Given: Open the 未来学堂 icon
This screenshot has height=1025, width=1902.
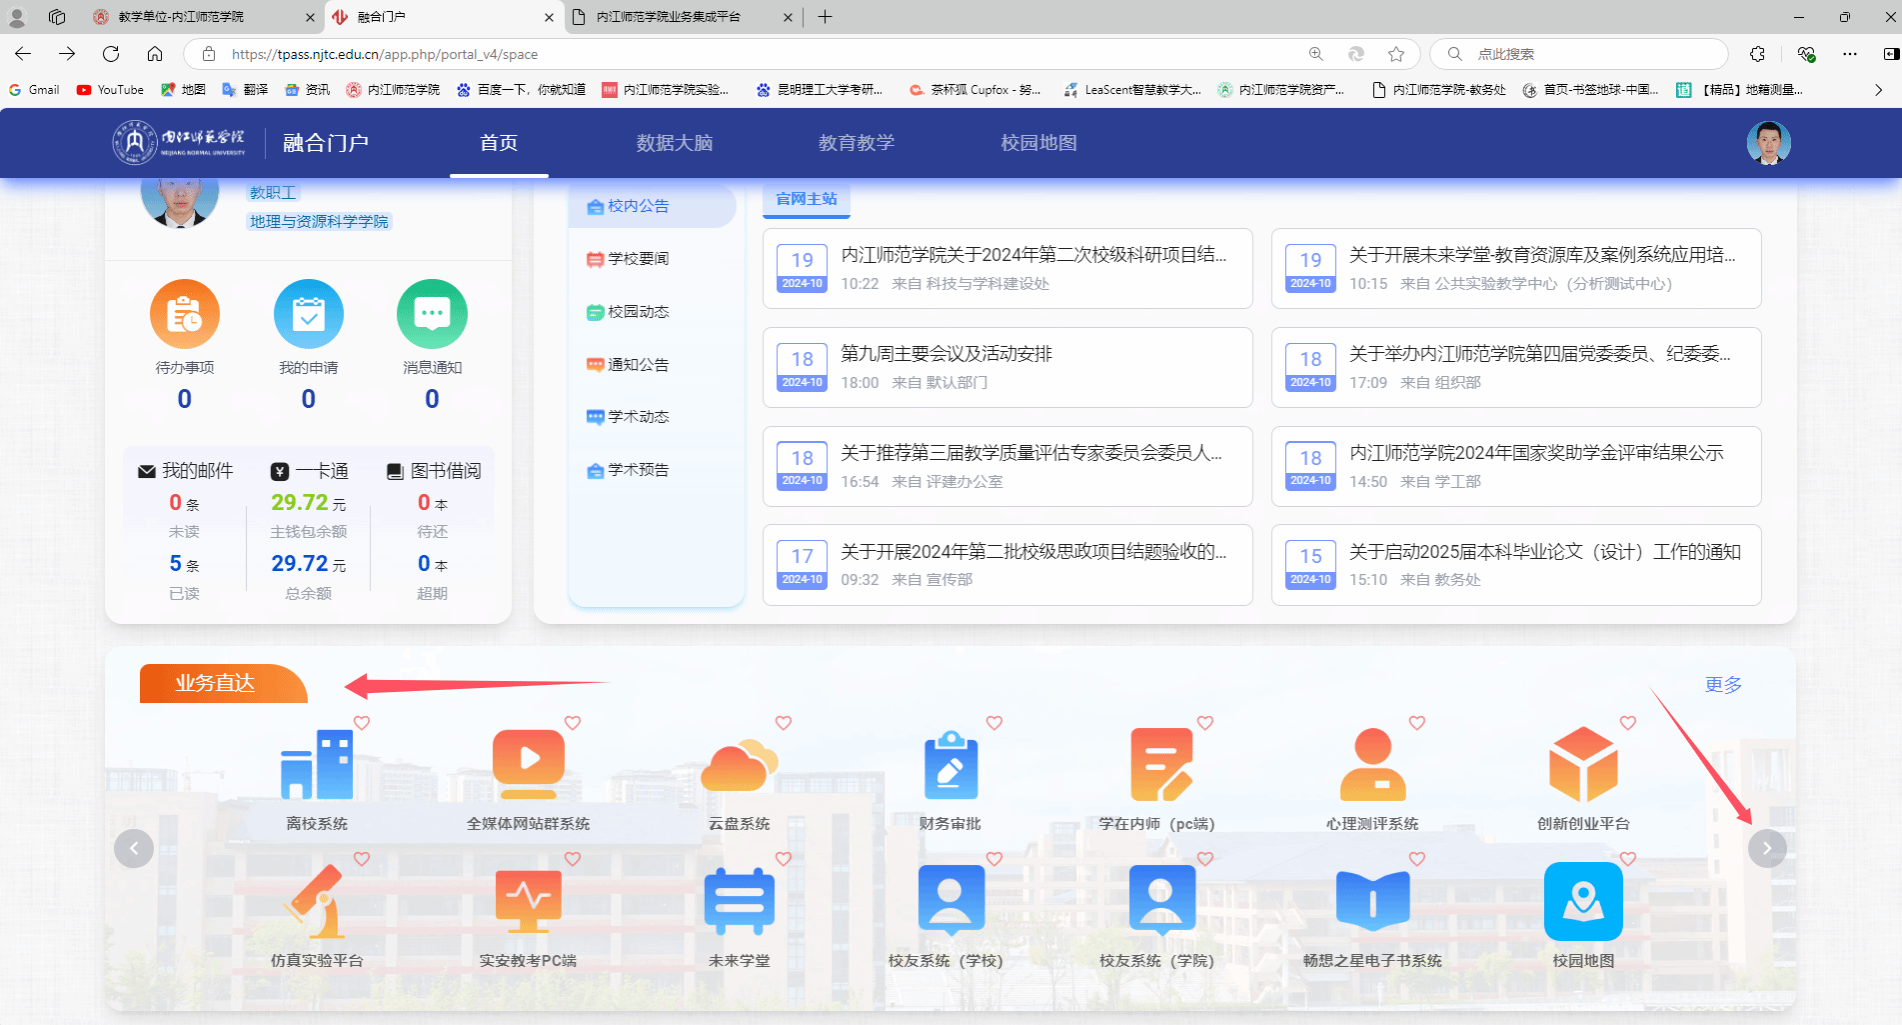Looking at the screenshot, I should (739, 901).
